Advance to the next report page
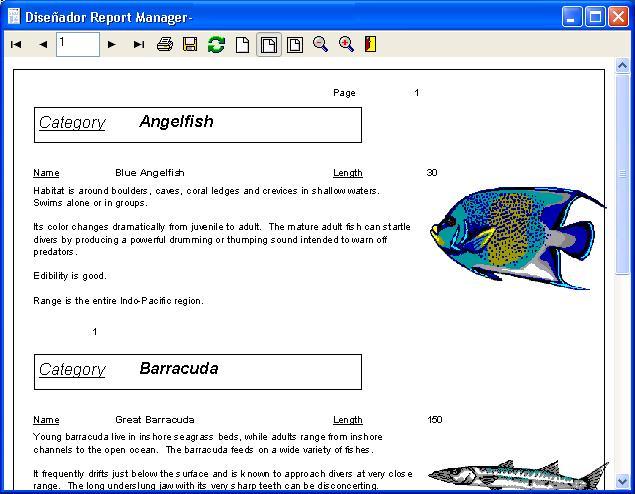The width and height of the screenshot is (635, 494). click(111, 44)
